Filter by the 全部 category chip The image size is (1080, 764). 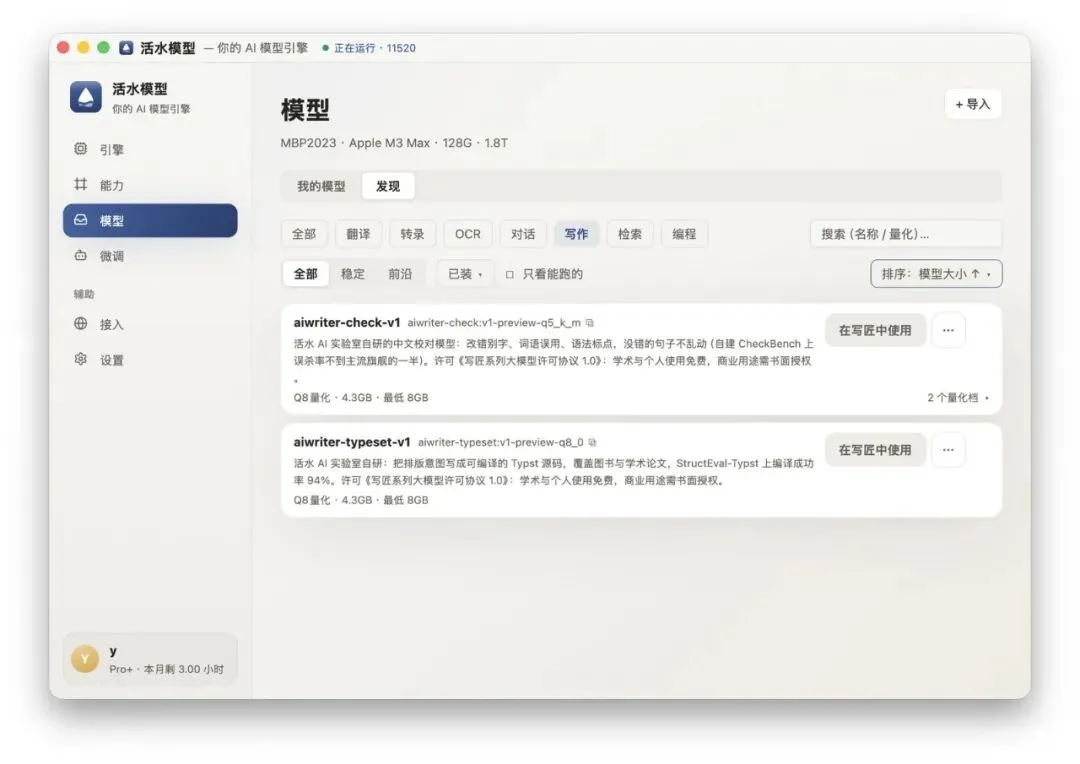tap(304, 234)
